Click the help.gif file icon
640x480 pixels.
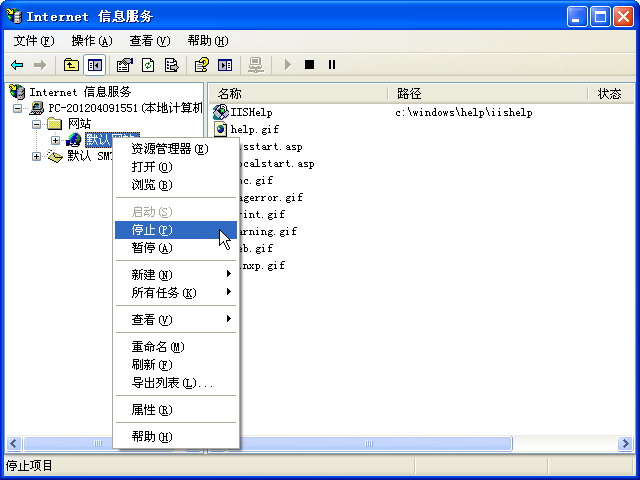click(220, 129)
